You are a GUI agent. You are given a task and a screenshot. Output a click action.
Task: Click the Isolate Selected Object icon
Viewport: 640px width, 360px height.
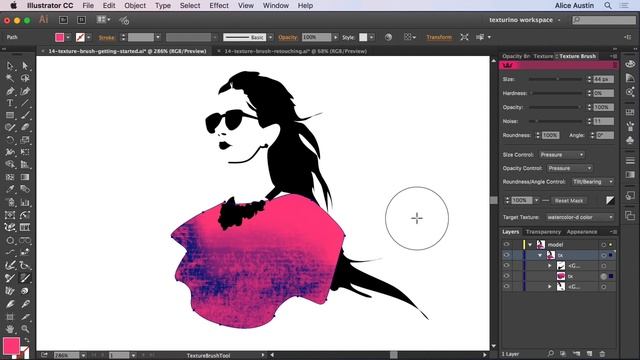[464, 37]
